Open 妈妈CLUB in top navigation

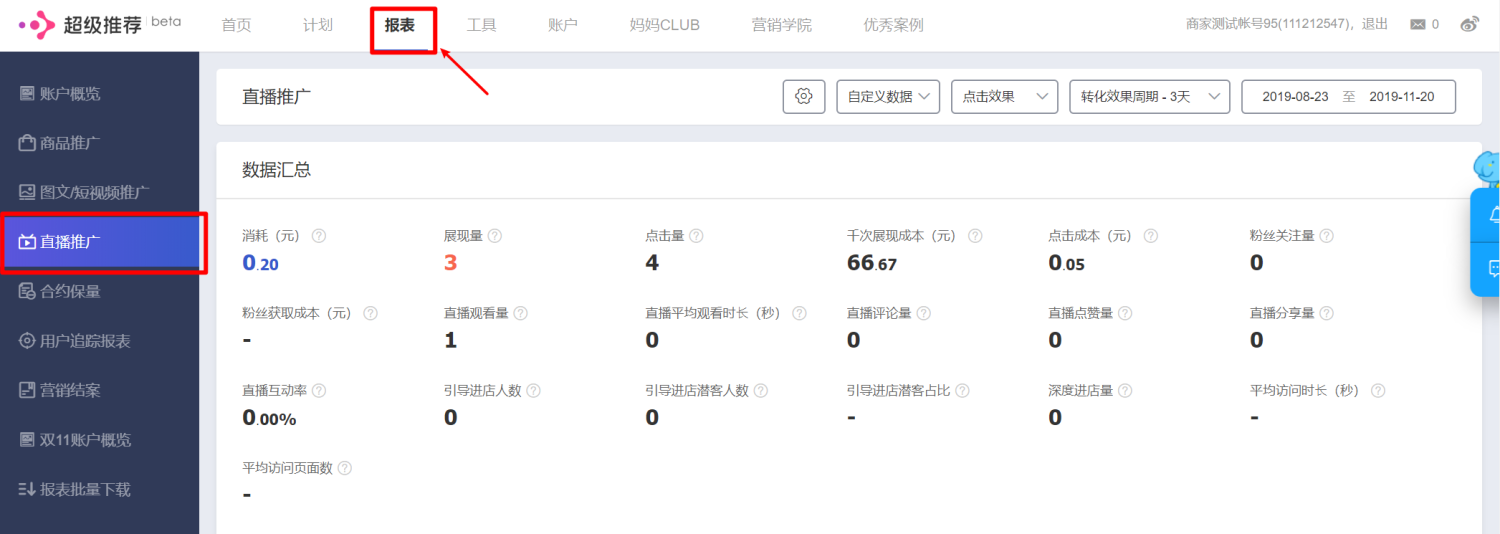click(x=665, y=25)
